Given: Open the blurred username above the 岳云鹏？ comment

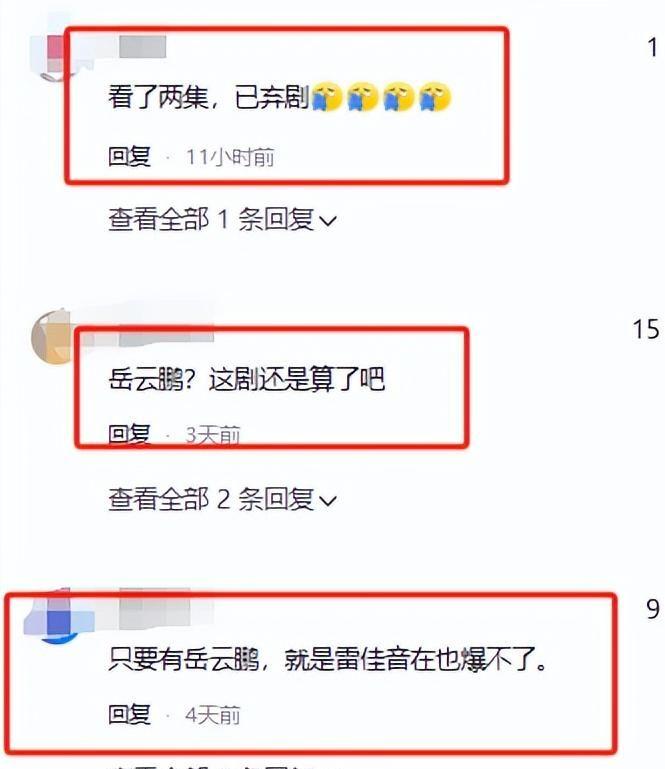Looking at the screenshot, I should (166, 333).
